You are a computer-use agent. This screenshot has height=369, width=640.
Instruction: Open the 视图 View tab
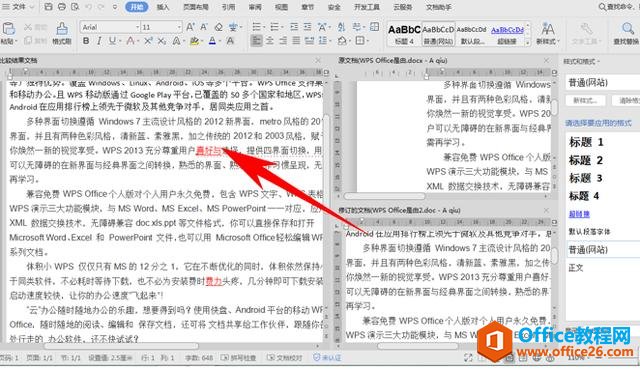pos(281,7)
